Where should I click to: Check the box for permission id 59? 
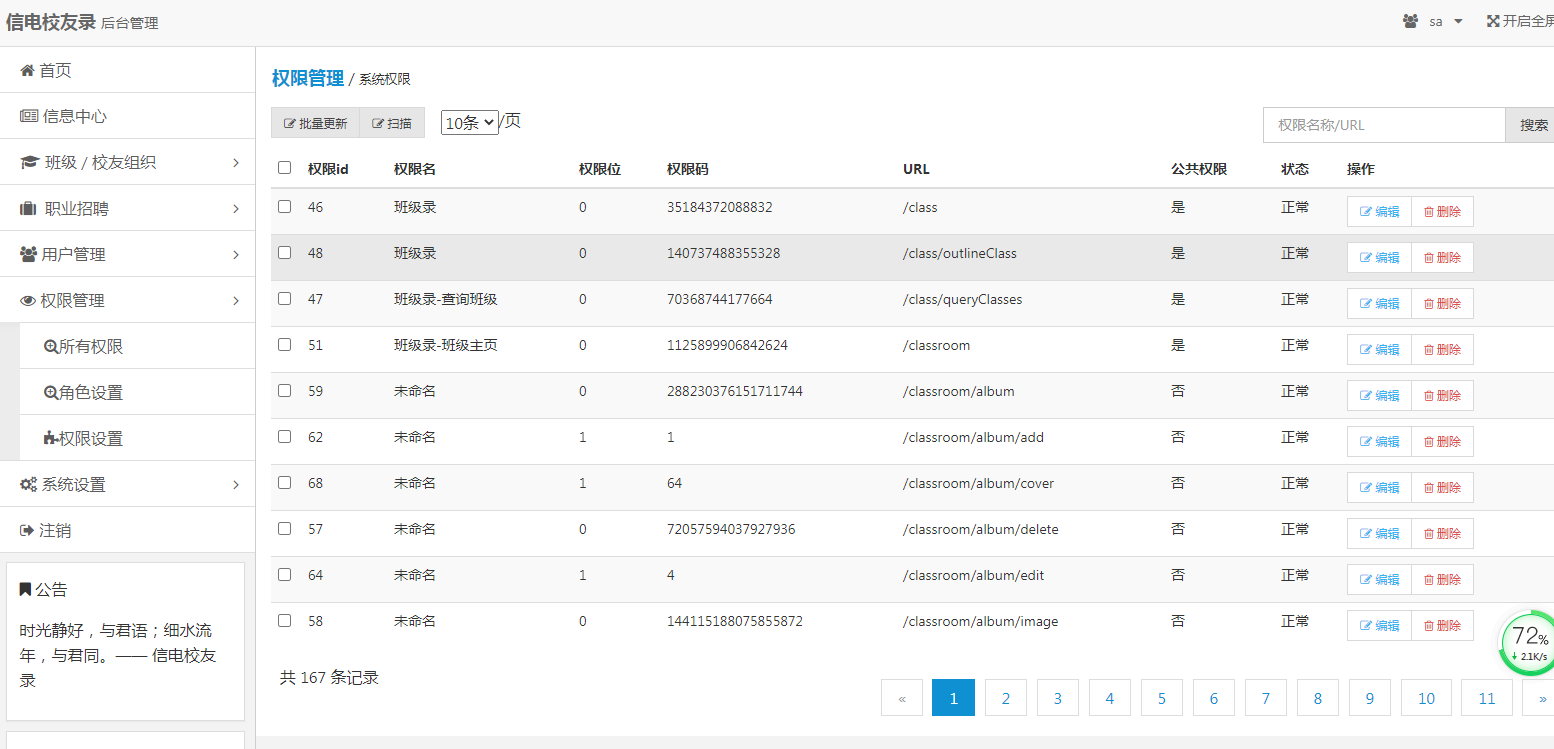tap(285, 391)
